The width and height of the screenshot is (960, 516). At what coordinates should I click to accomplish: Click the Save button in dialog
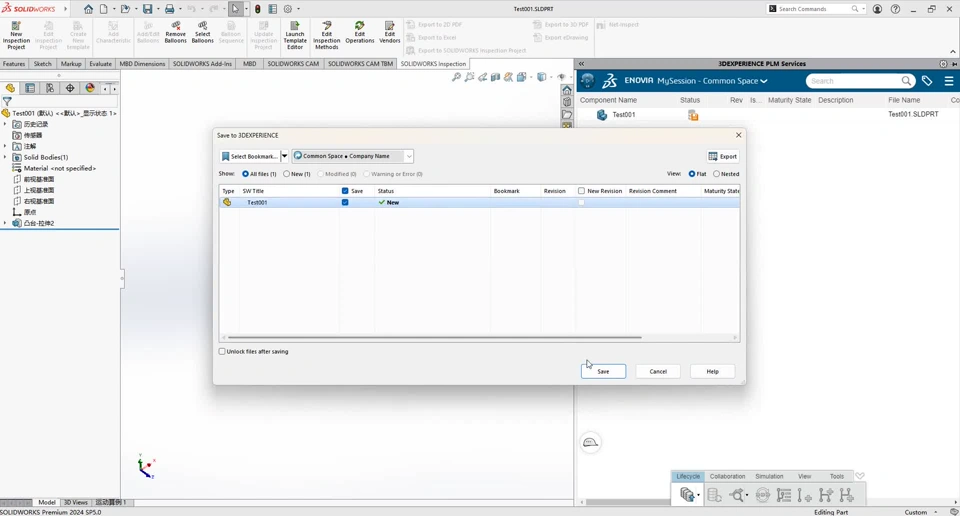tap(603, 372)
